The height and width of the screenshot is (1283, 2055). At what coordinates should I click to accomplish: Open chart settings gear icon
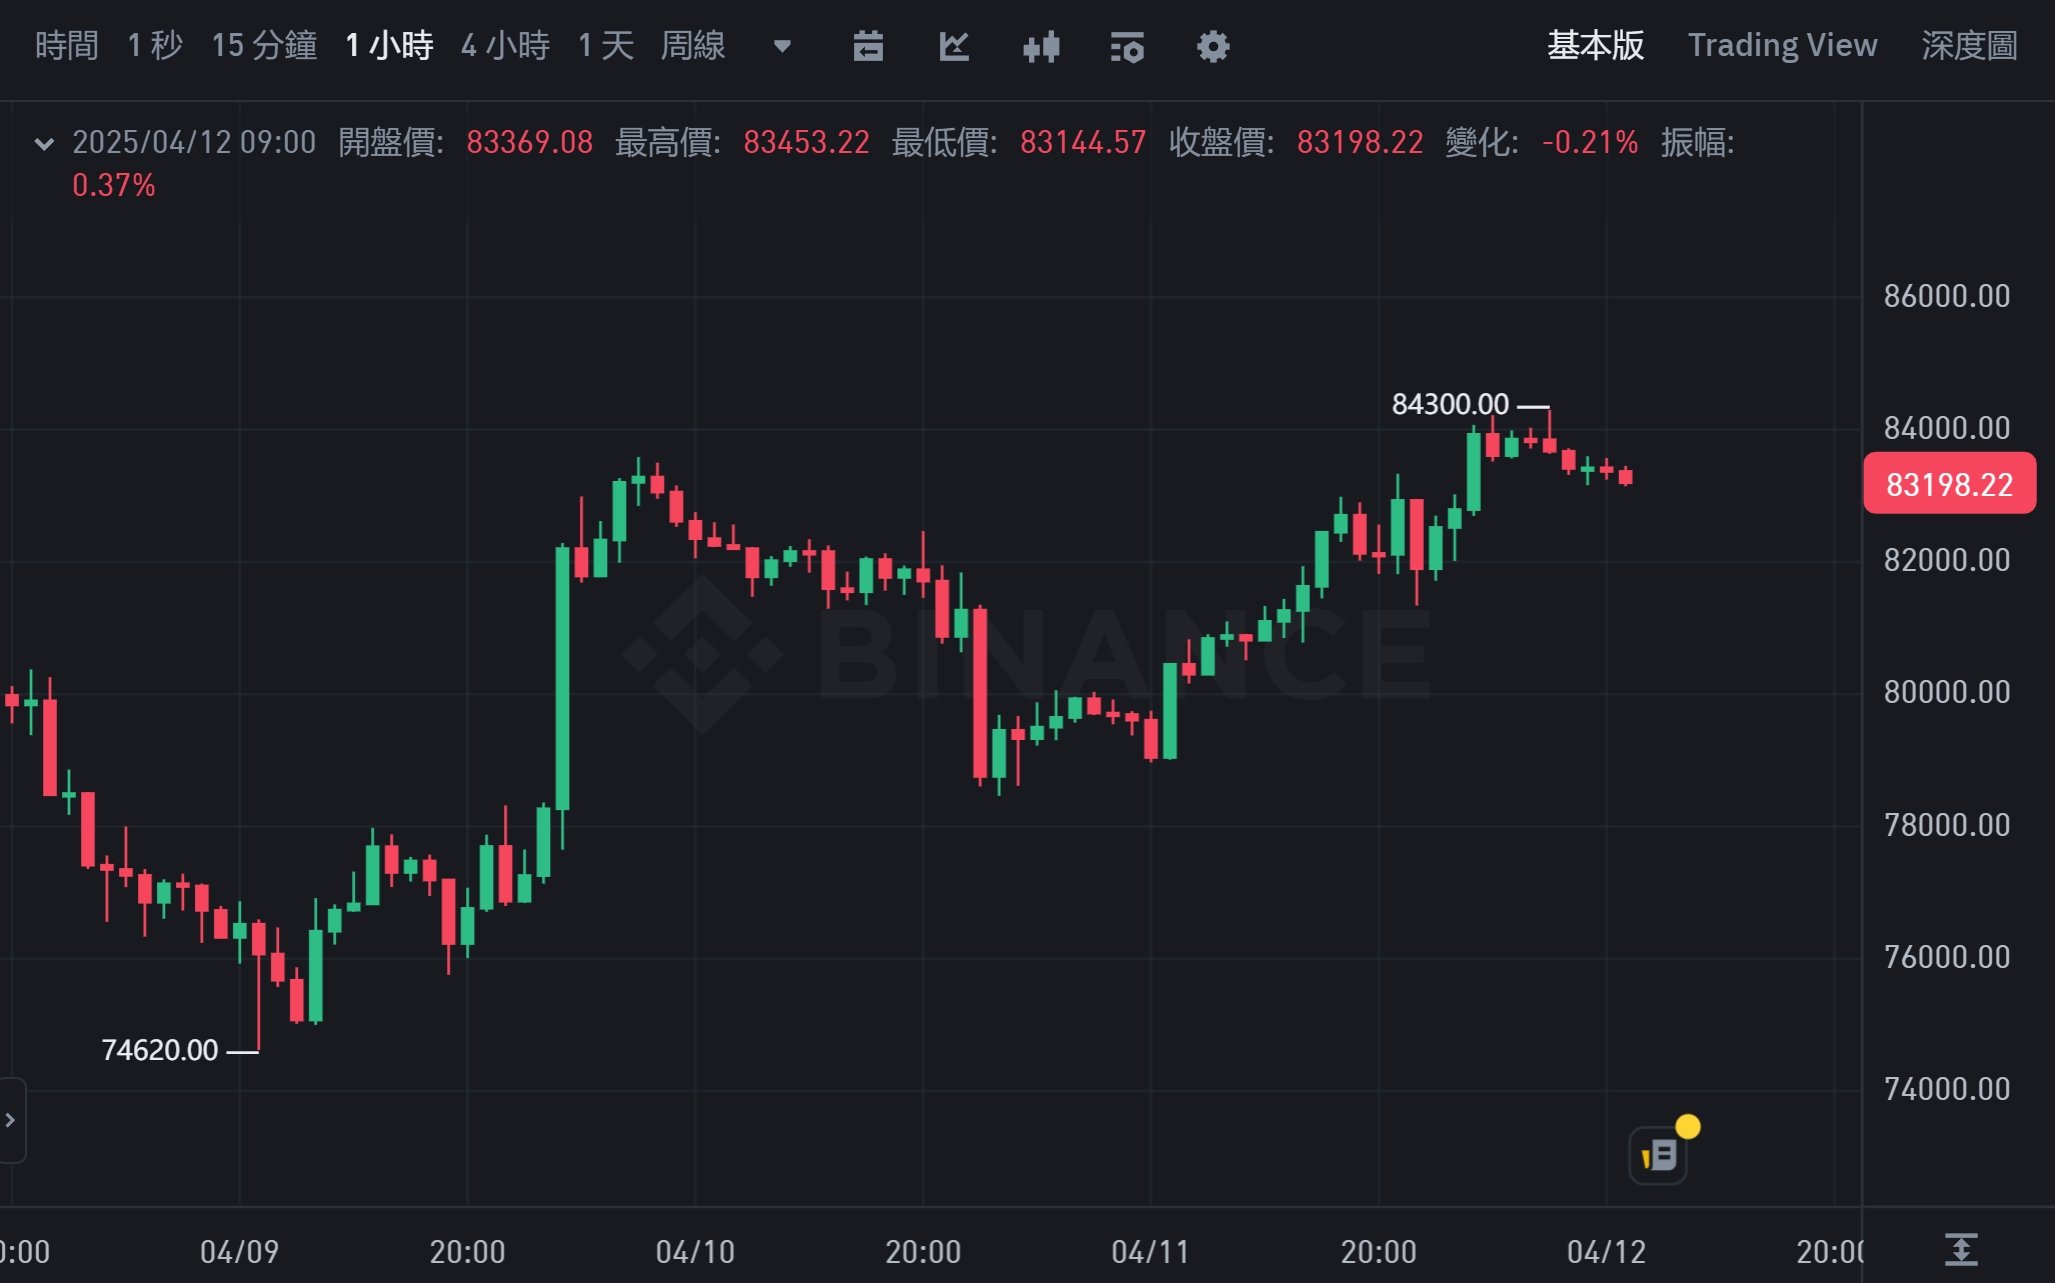click(1213, 46)
